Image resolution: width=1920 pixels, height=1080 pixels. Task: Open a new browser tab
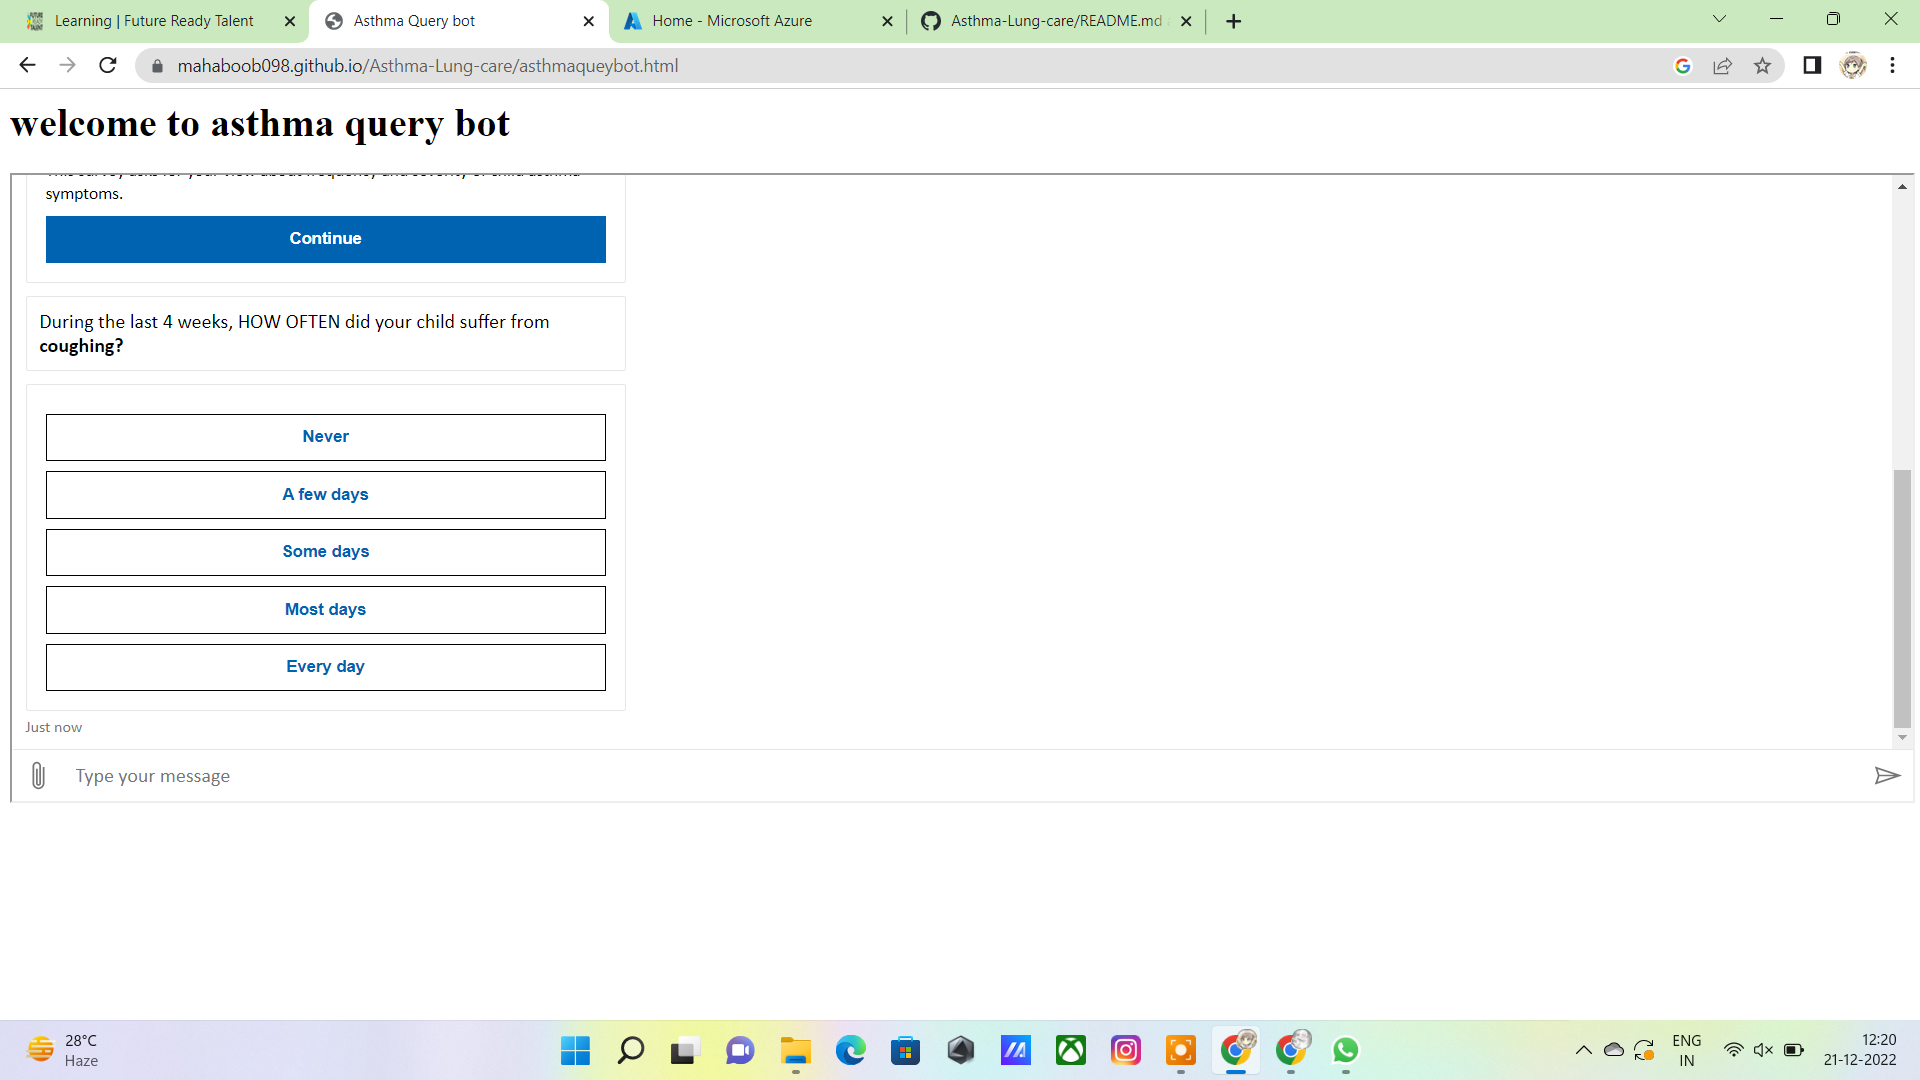click(1234, 21)
